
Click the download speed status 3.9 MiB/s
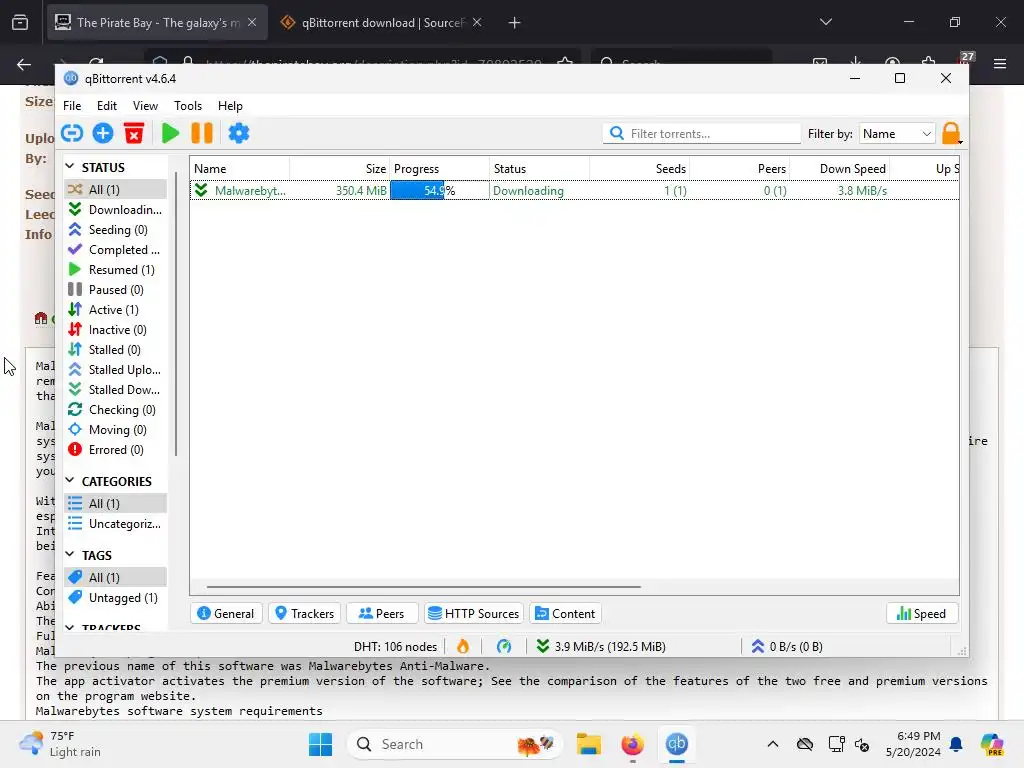point(601,647)
